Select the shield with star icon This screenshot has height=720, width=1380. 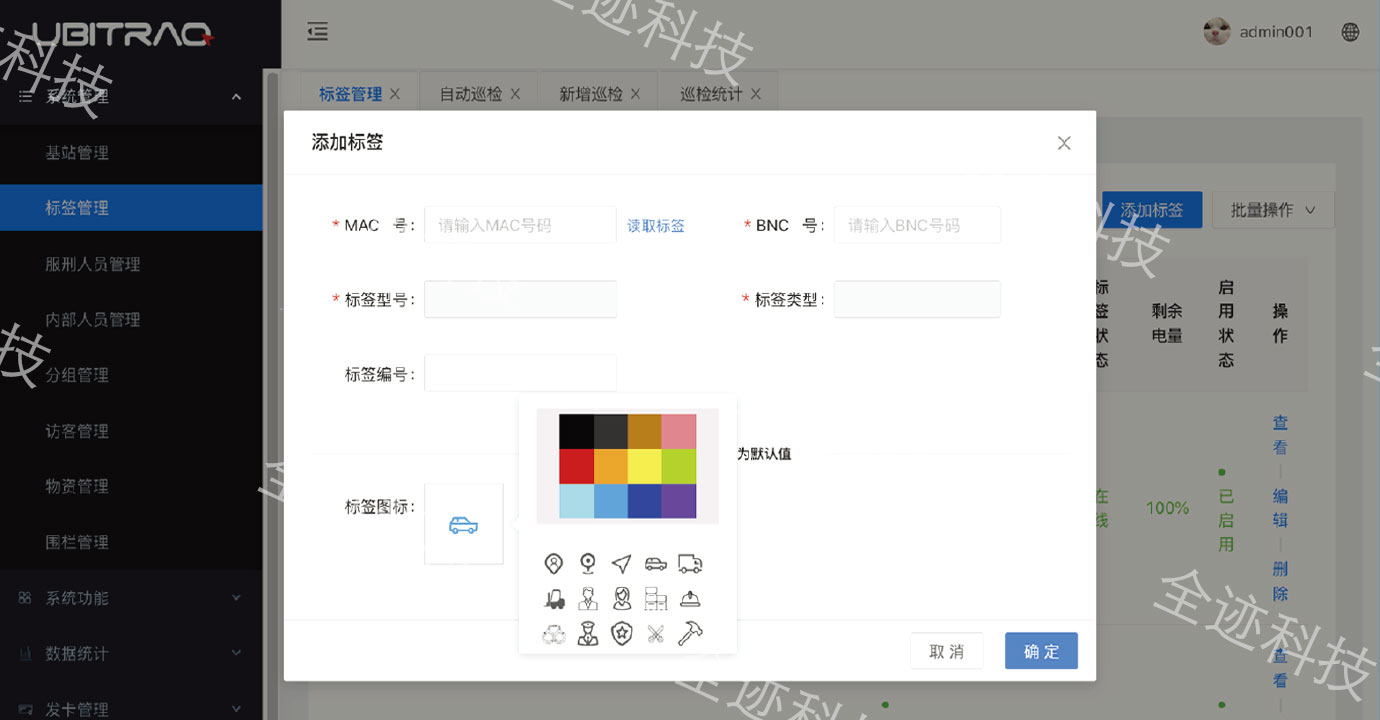622,634
